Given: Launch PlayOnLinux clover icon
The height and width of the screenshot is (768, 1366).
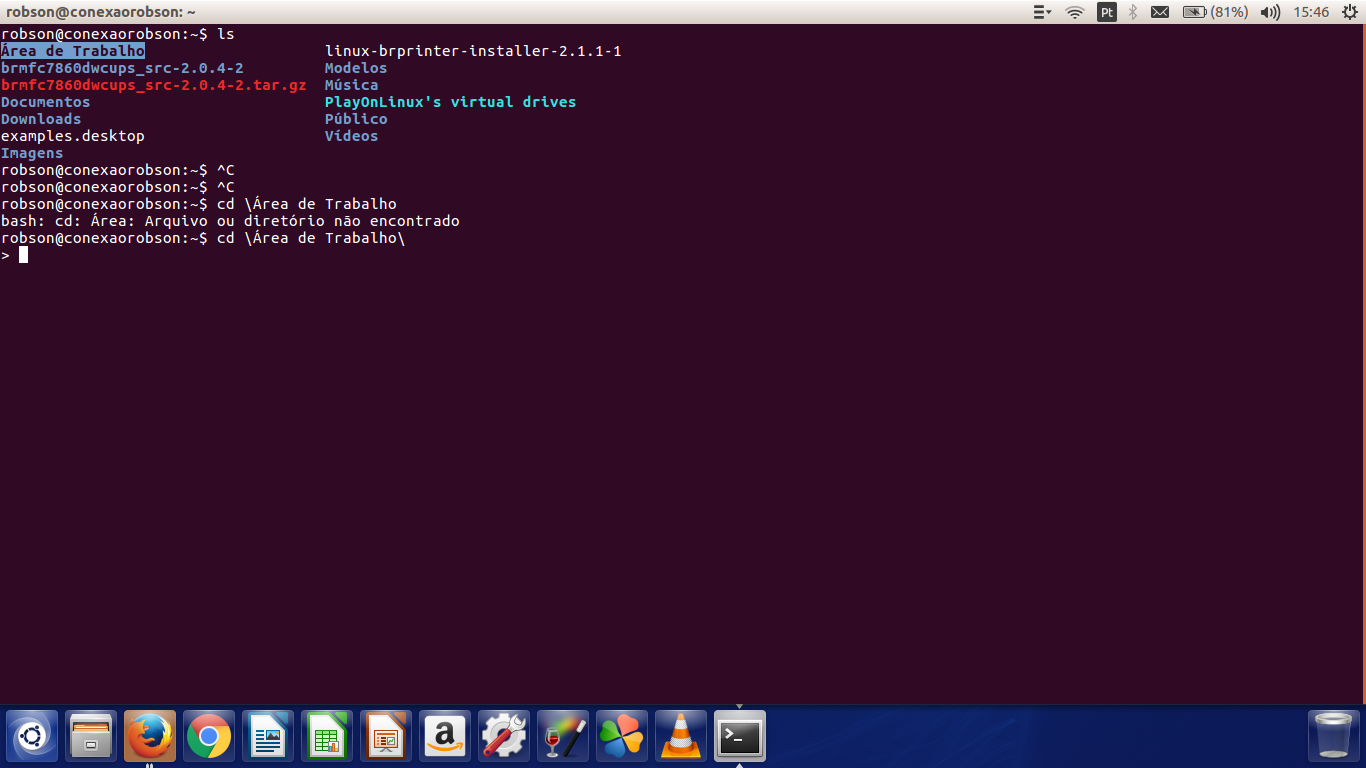Looking at the screenshot, I should [622, 737].
